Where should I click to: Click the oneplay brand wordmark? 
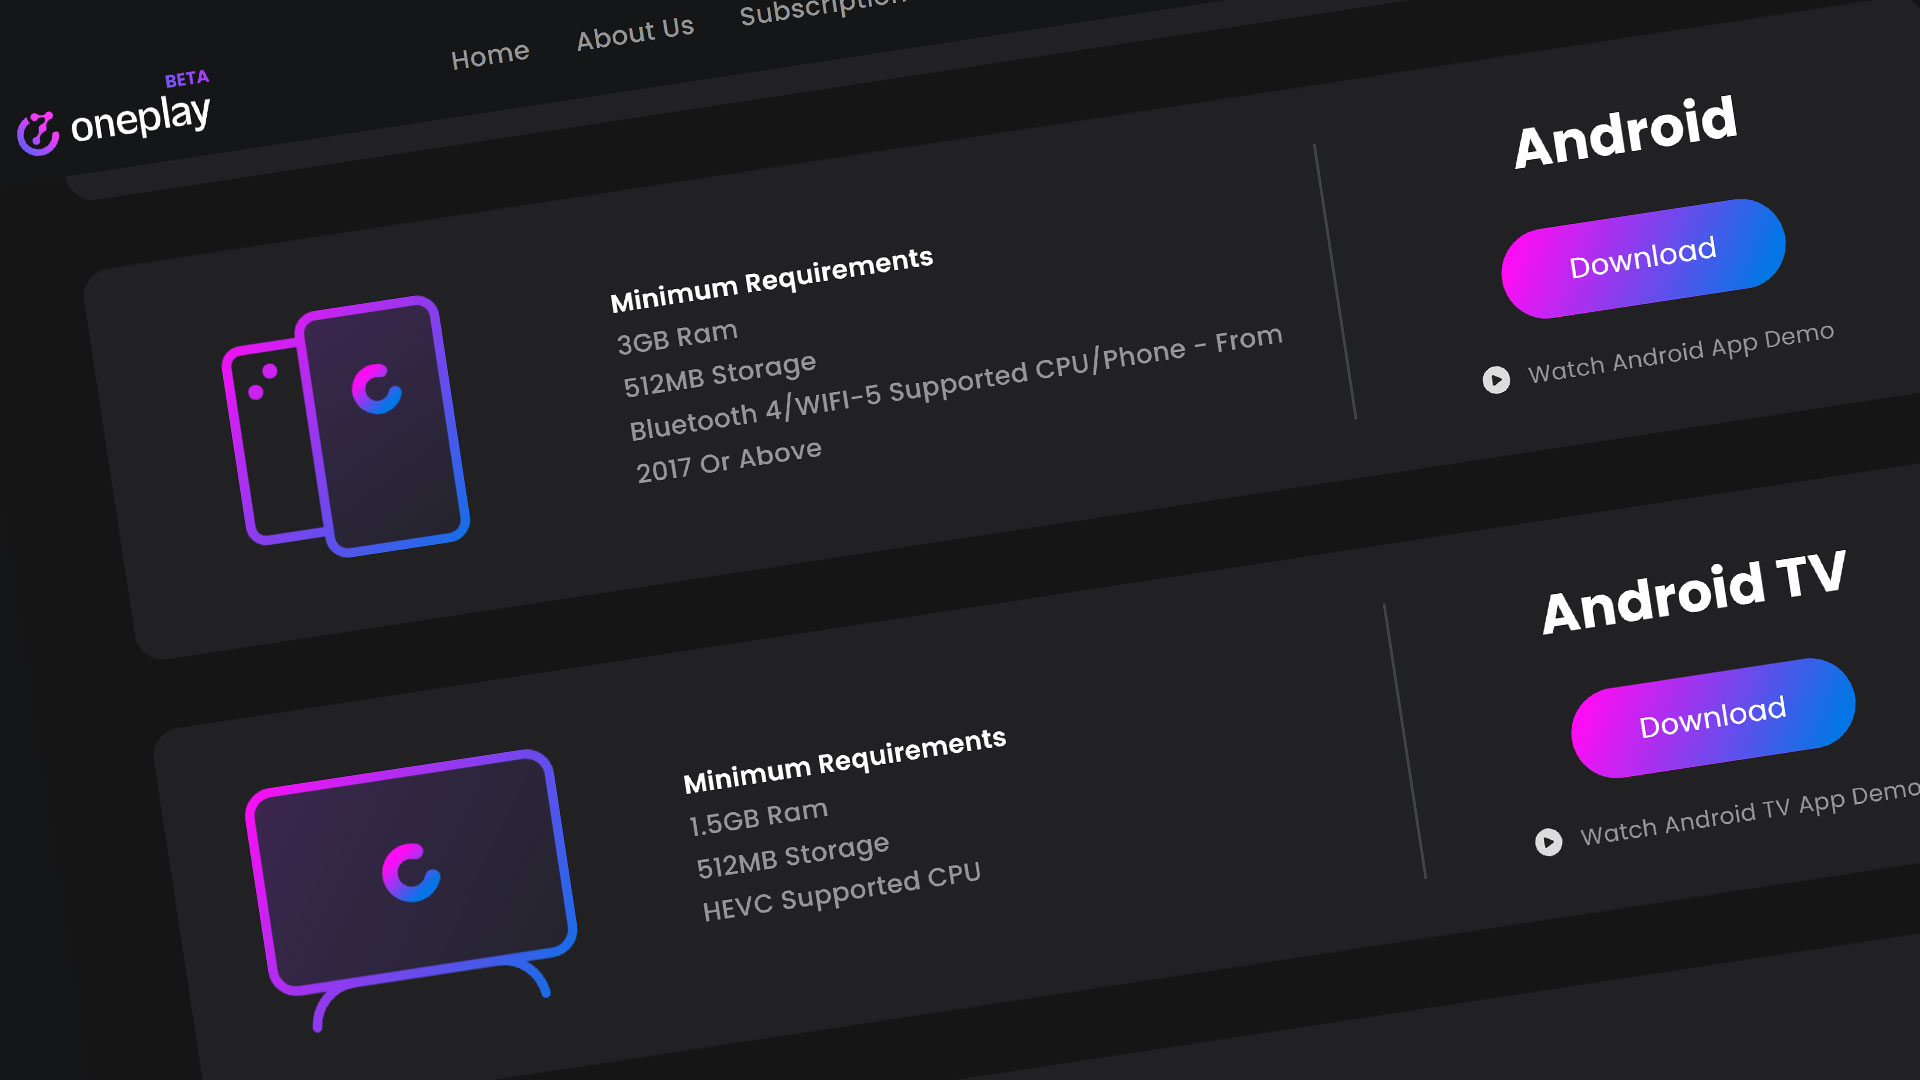pos(141,119)
